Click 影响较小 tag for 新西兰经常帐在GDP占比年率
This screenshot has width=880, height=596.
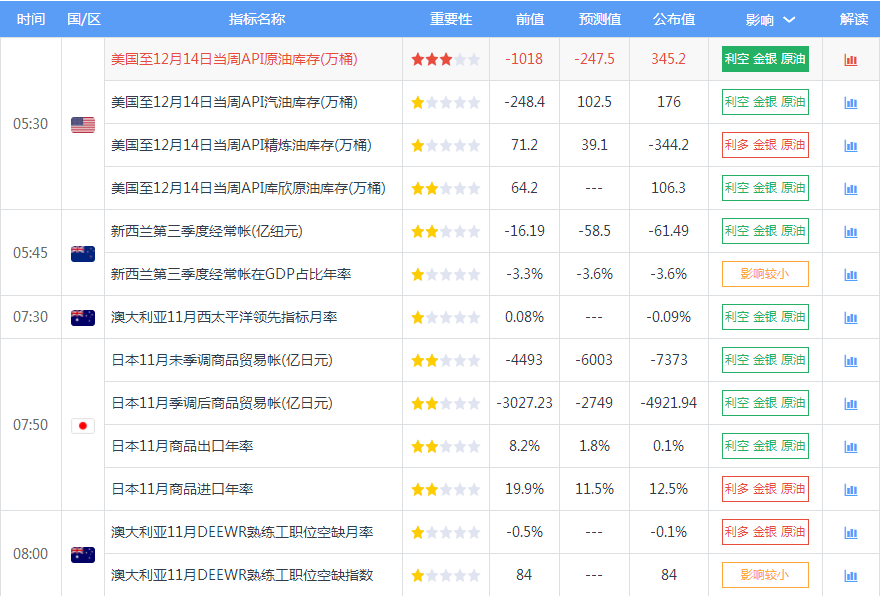tap(765, 274)
